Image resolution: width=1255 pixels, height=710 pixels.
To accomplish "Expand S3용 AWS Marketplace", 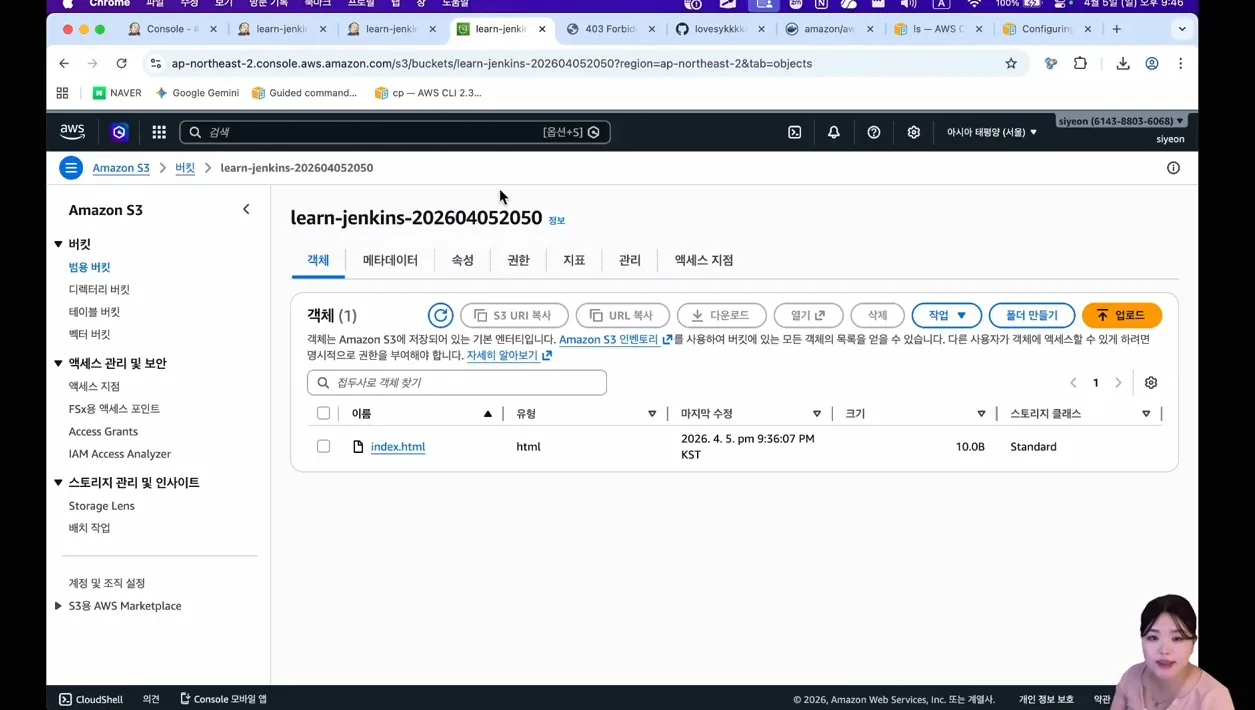I will pos(58,606).
